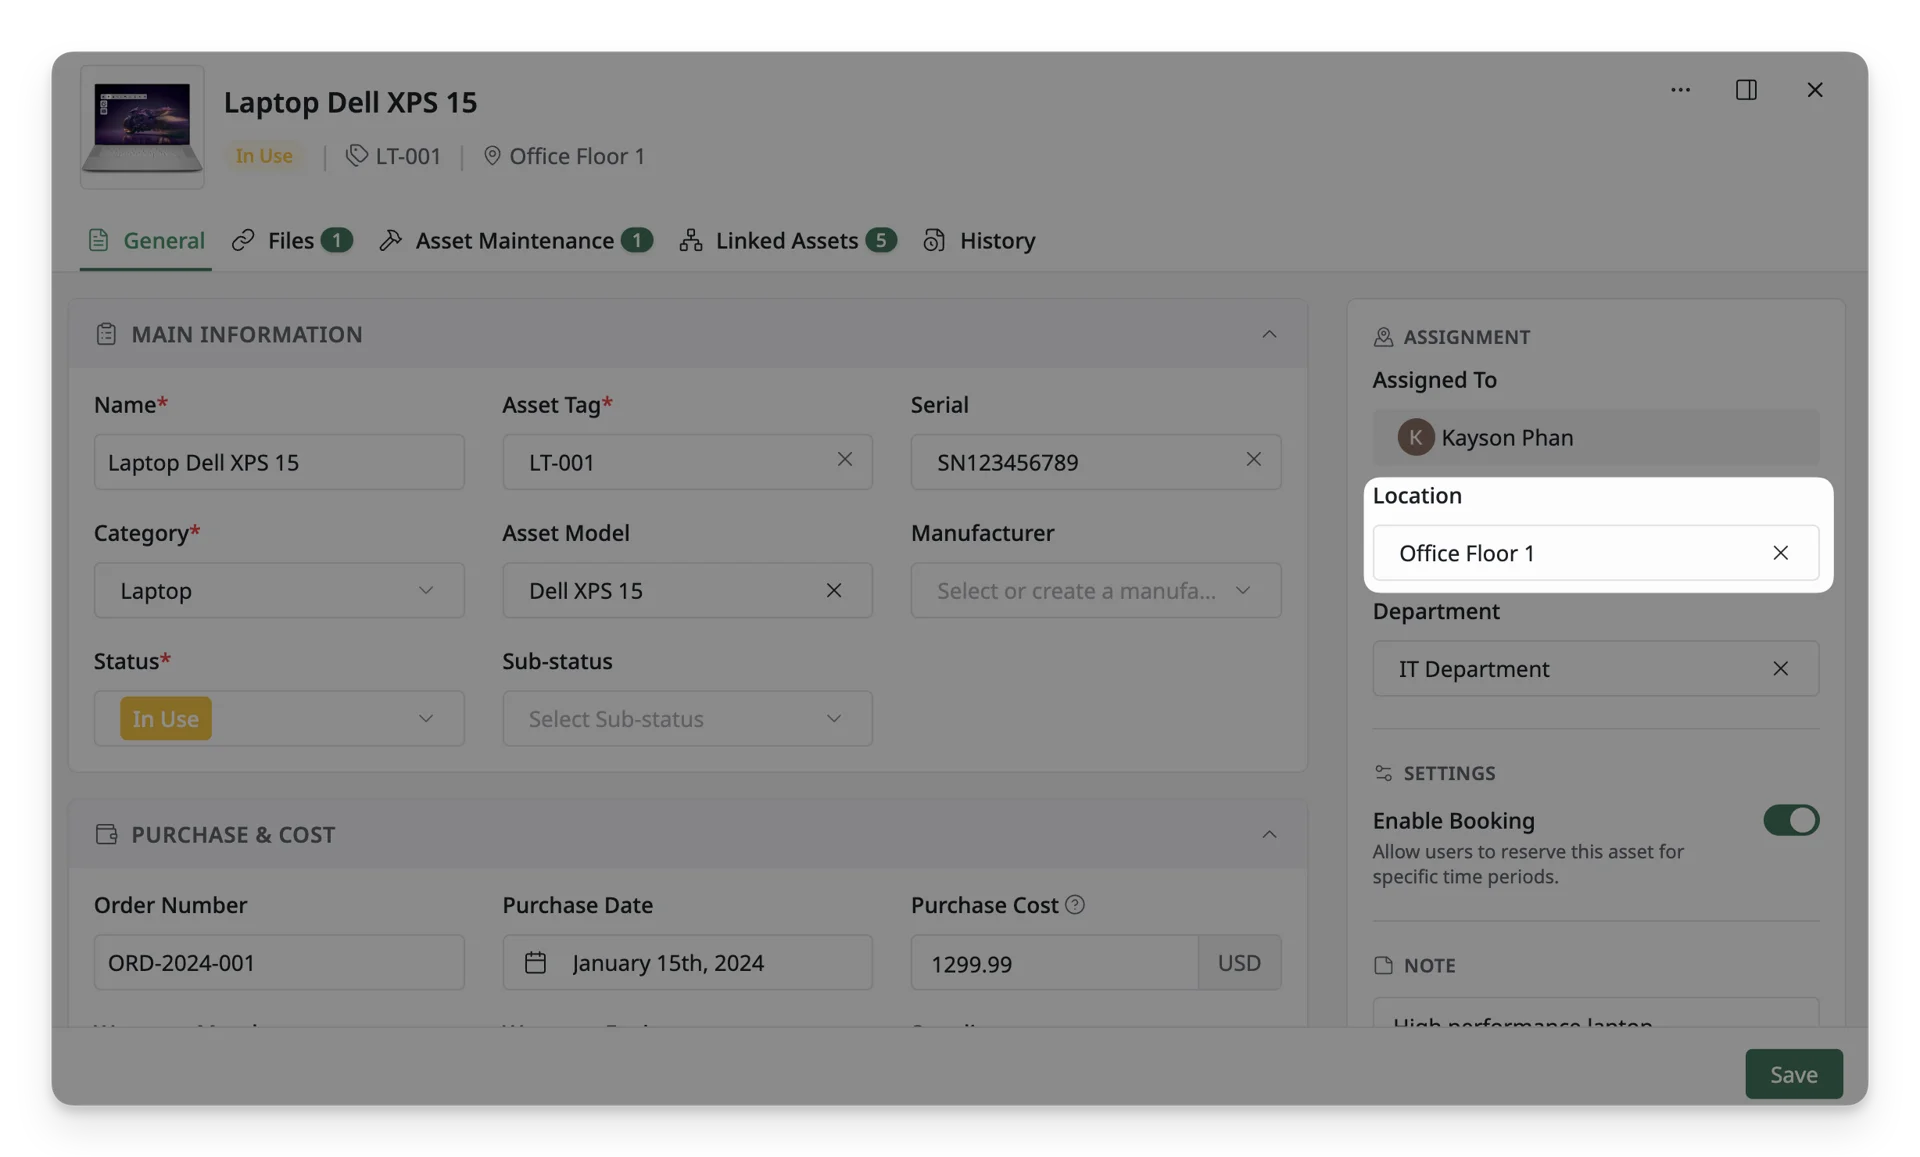Clear the Asset Tag value
This screenshot has height=1157, width=1920.
pyautogui.click(x=845, y=459)
